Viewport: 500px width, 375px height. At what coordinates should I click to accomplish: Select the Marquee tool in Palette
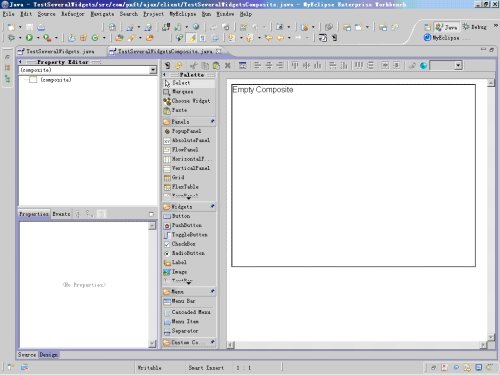[189, 91]
